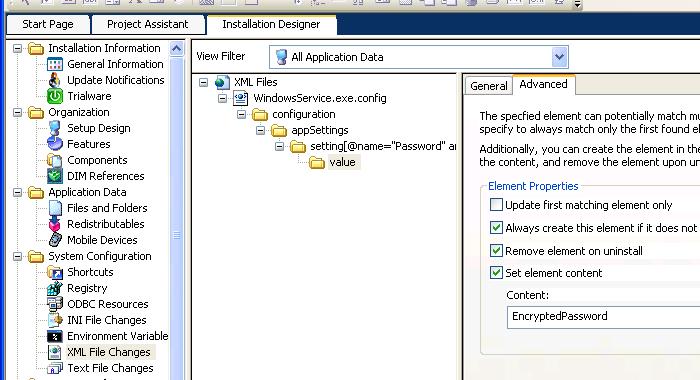Select the value tree row text

[342, 162]
